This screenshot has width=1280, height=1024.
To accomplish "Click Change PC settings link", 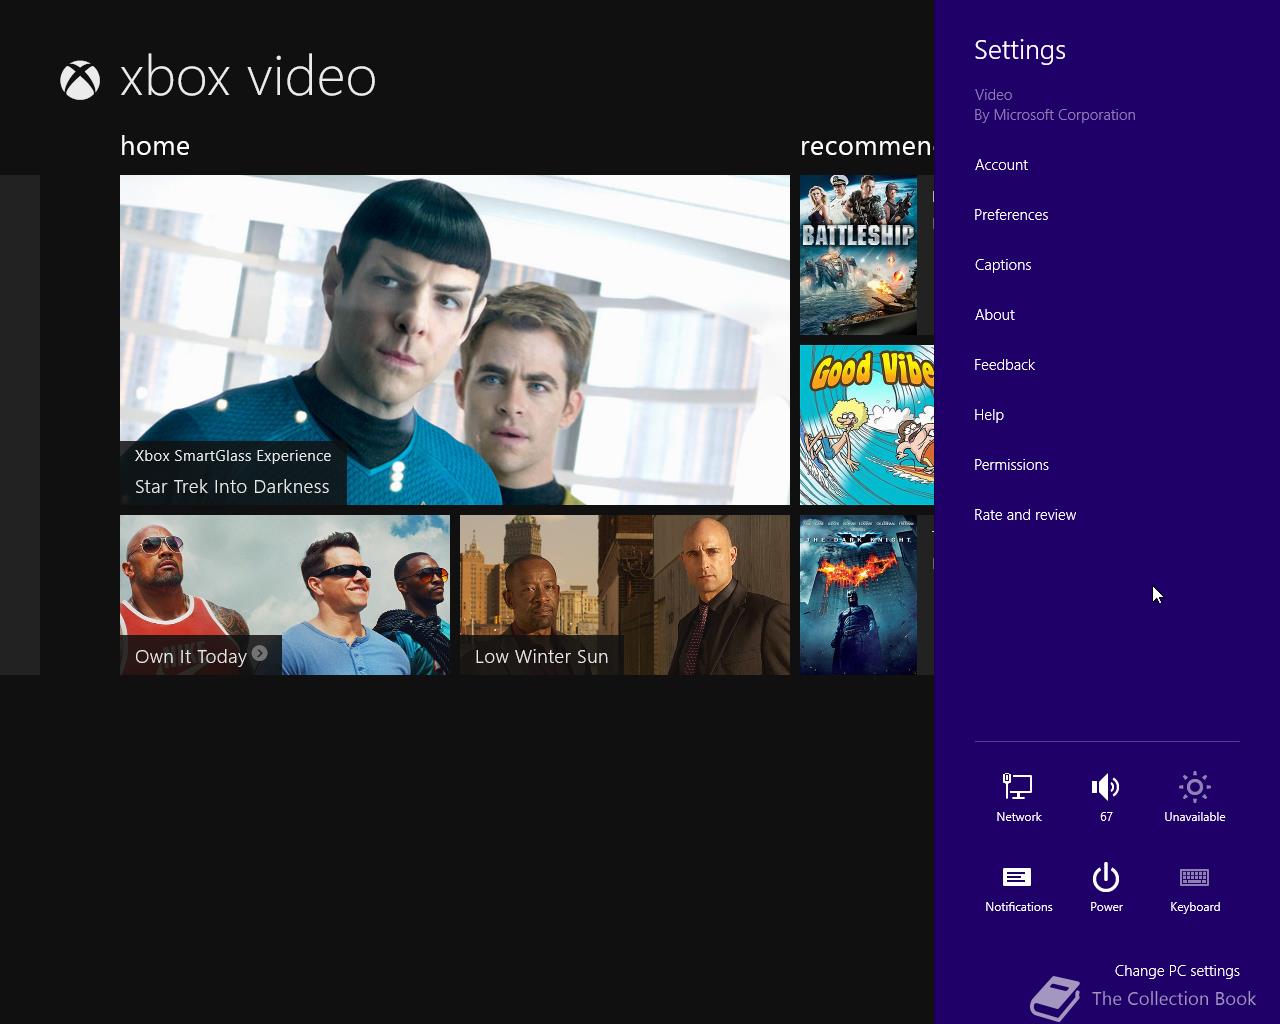I will click(1177, 971).
